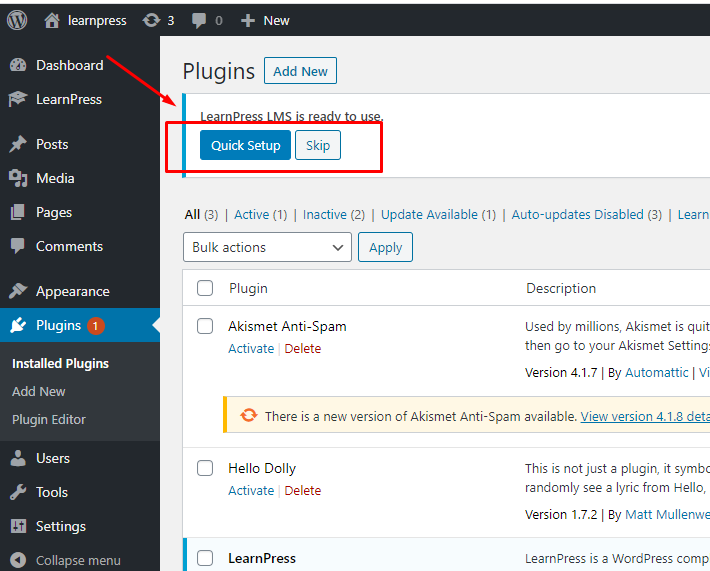The width and height of the screenshot is (710, 571).
Task: Click the LearnPress graduation cap icon
Action: tap(18, 99)
